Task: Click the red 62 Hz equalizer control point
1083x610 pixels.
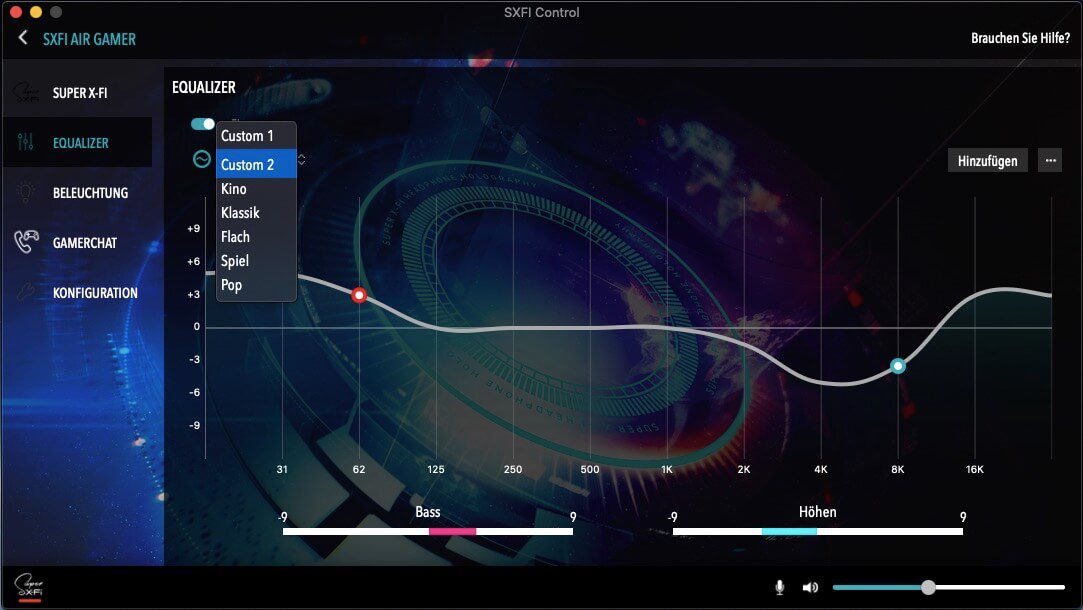Action: tap(359, 295)
